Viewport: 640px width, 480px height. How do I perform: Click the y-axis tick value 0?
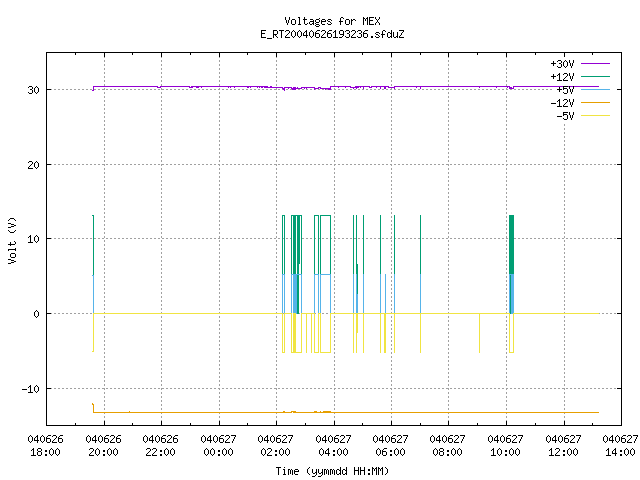point(37,314)
